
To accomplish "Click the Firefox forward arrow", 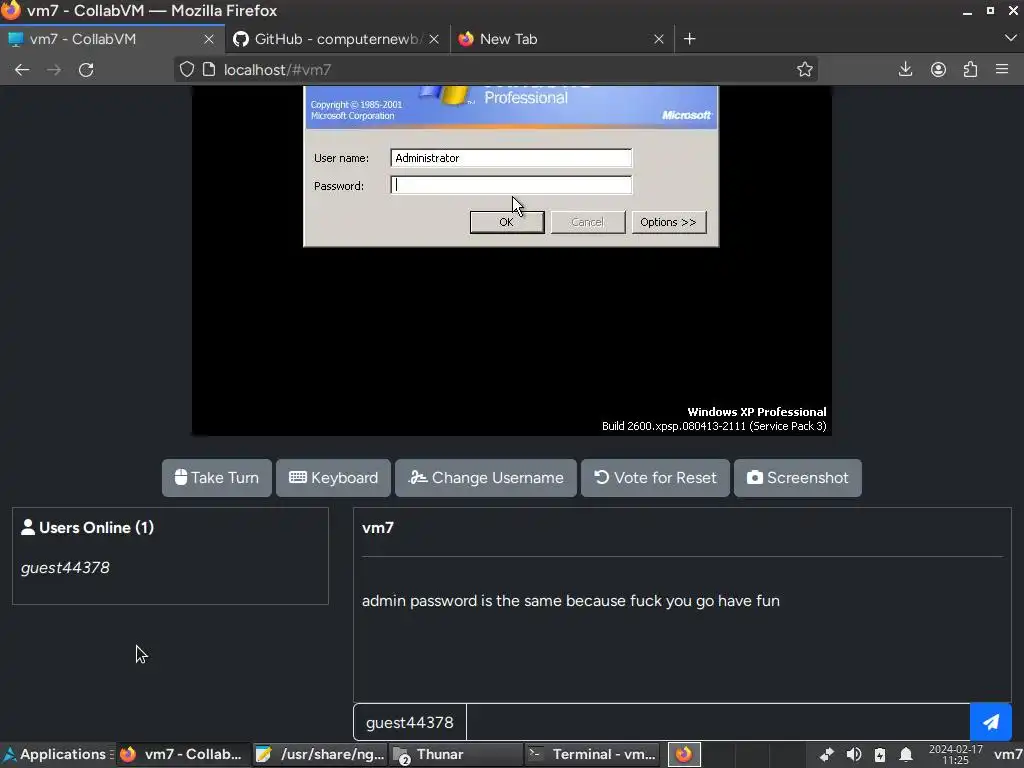I will 54,70.
